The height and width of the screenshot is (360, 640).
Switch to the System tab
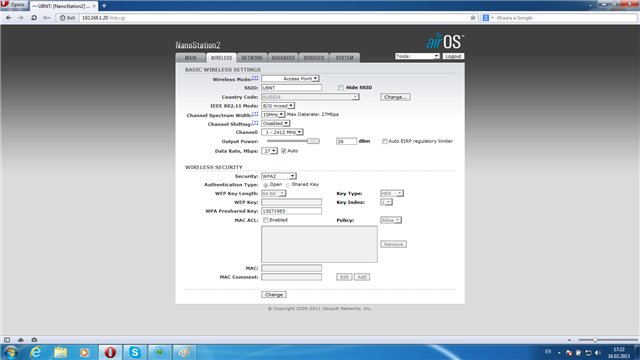coord(344,58)
